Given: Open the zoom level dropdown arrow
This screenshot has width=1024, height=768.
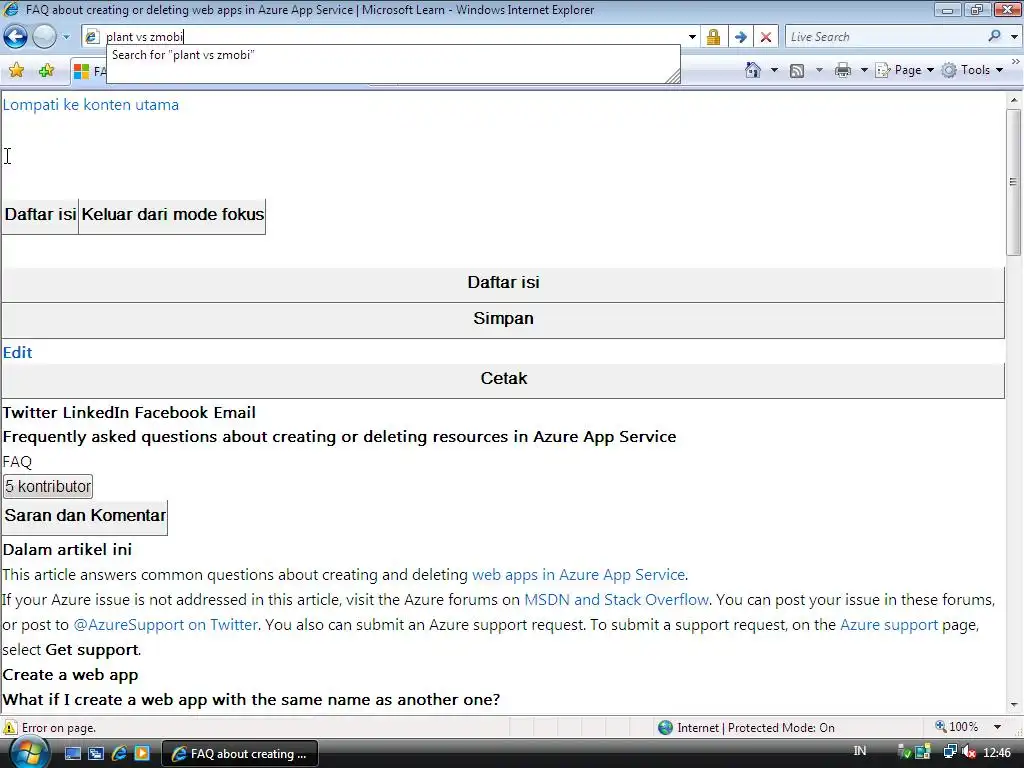Looking at the screenshot, I should pos(997,727).
